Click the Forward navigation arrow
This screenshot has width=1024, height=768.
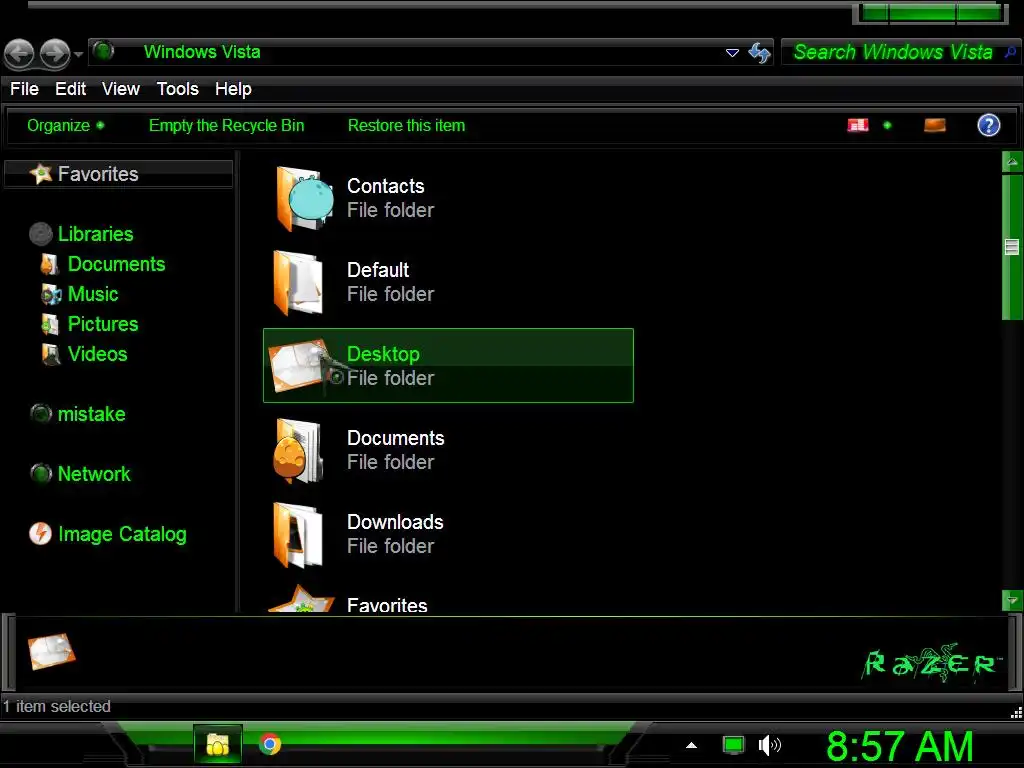[55, 54]
